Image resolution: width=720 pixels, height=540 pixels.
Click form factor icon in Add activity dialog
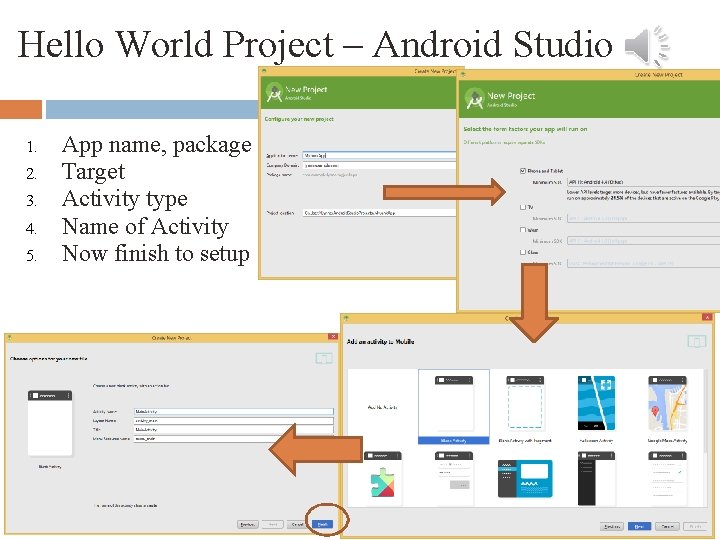pos(697,341)
